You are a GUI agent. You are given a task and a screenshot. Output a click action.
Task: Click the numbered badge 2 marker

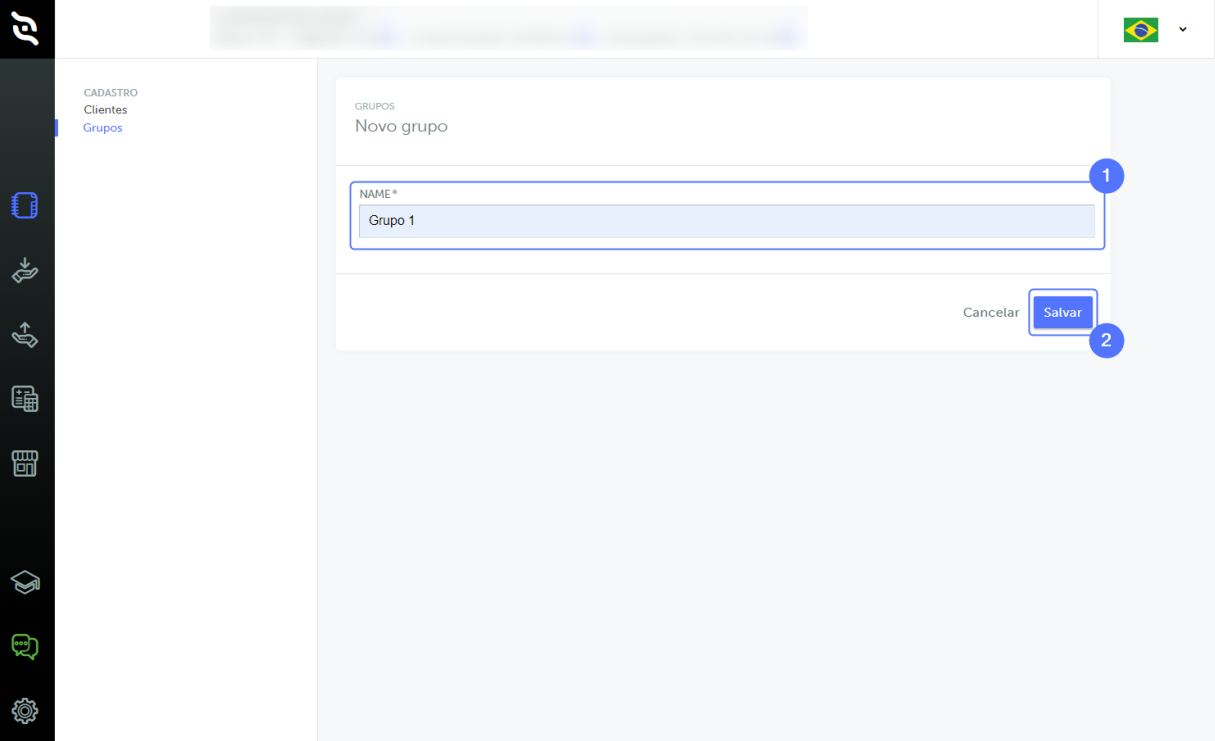point(1106,341)
